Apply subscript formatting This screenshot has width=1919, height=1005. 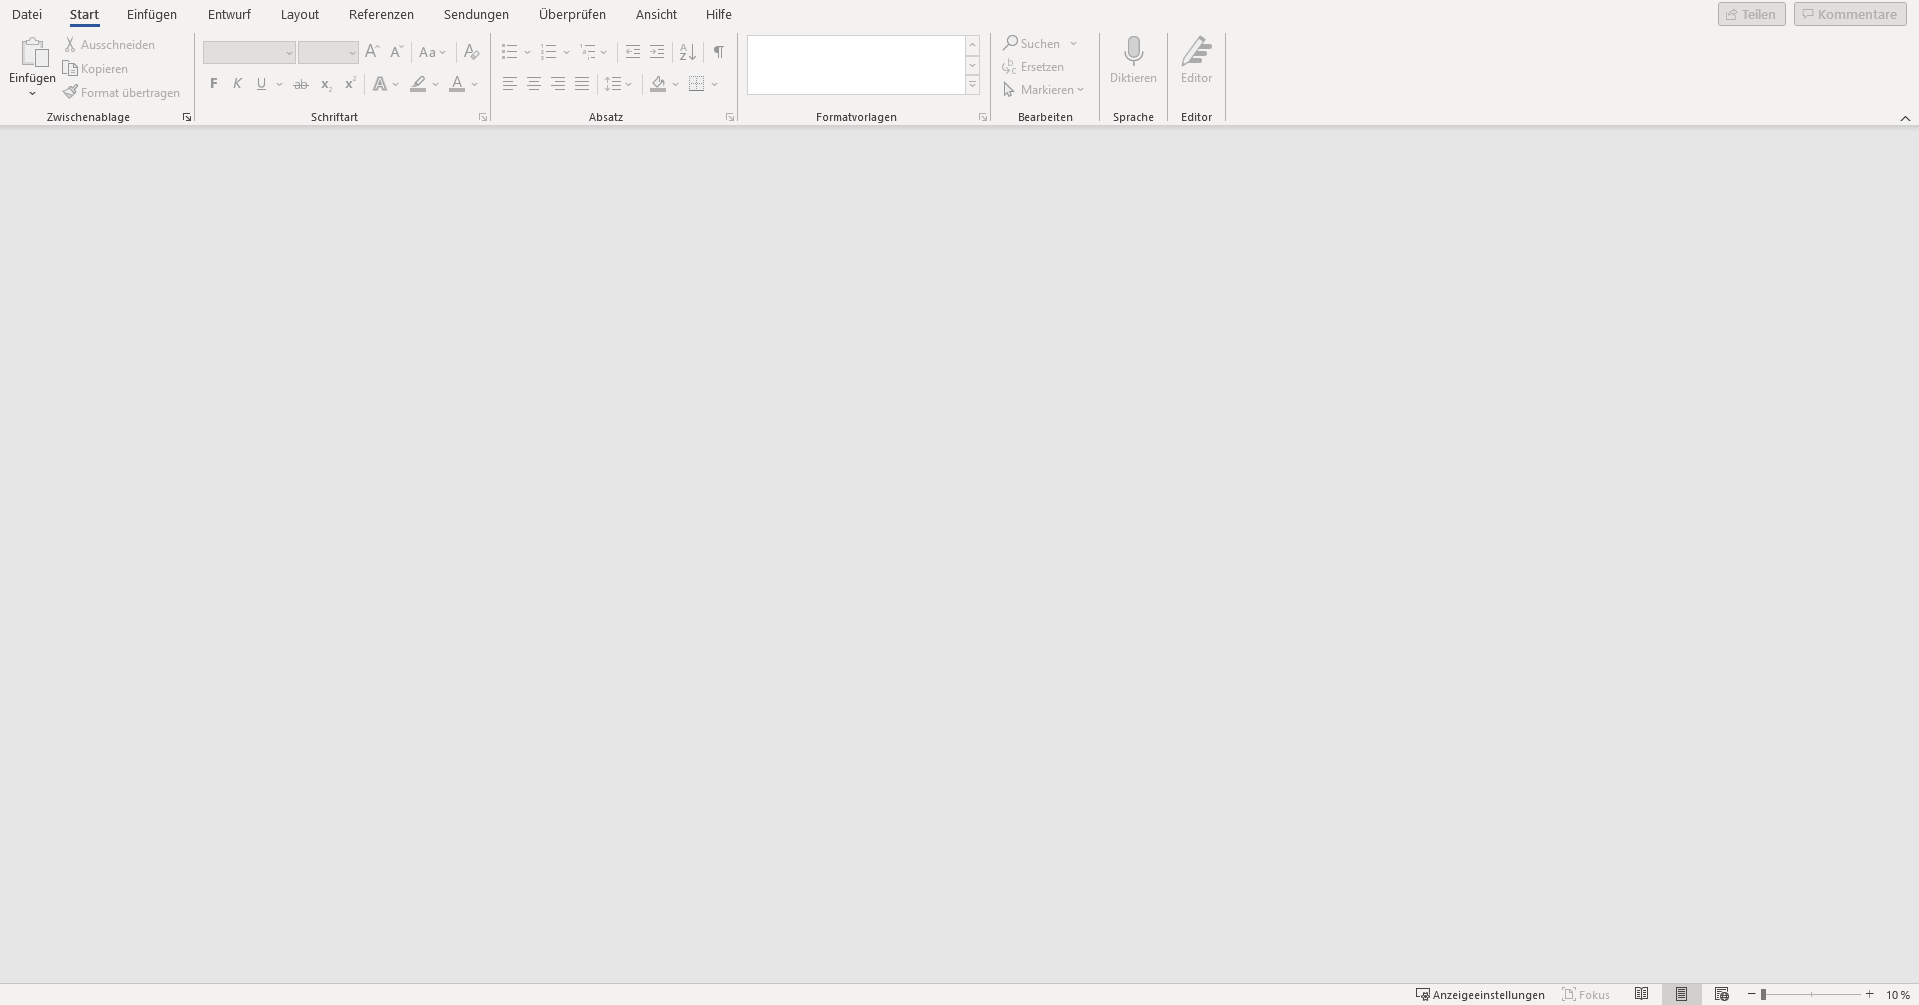coord(325,85)
